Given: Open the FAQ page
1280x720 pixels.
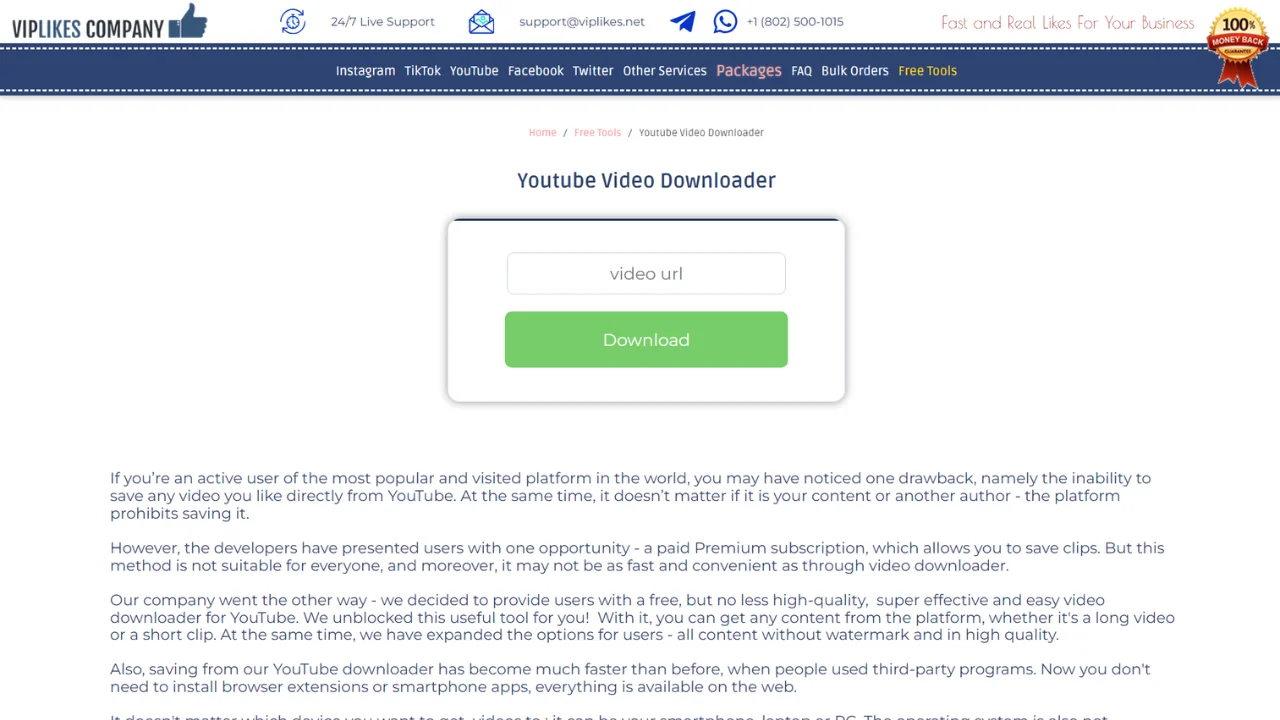Looking at the screenshot, I should 801,70.
